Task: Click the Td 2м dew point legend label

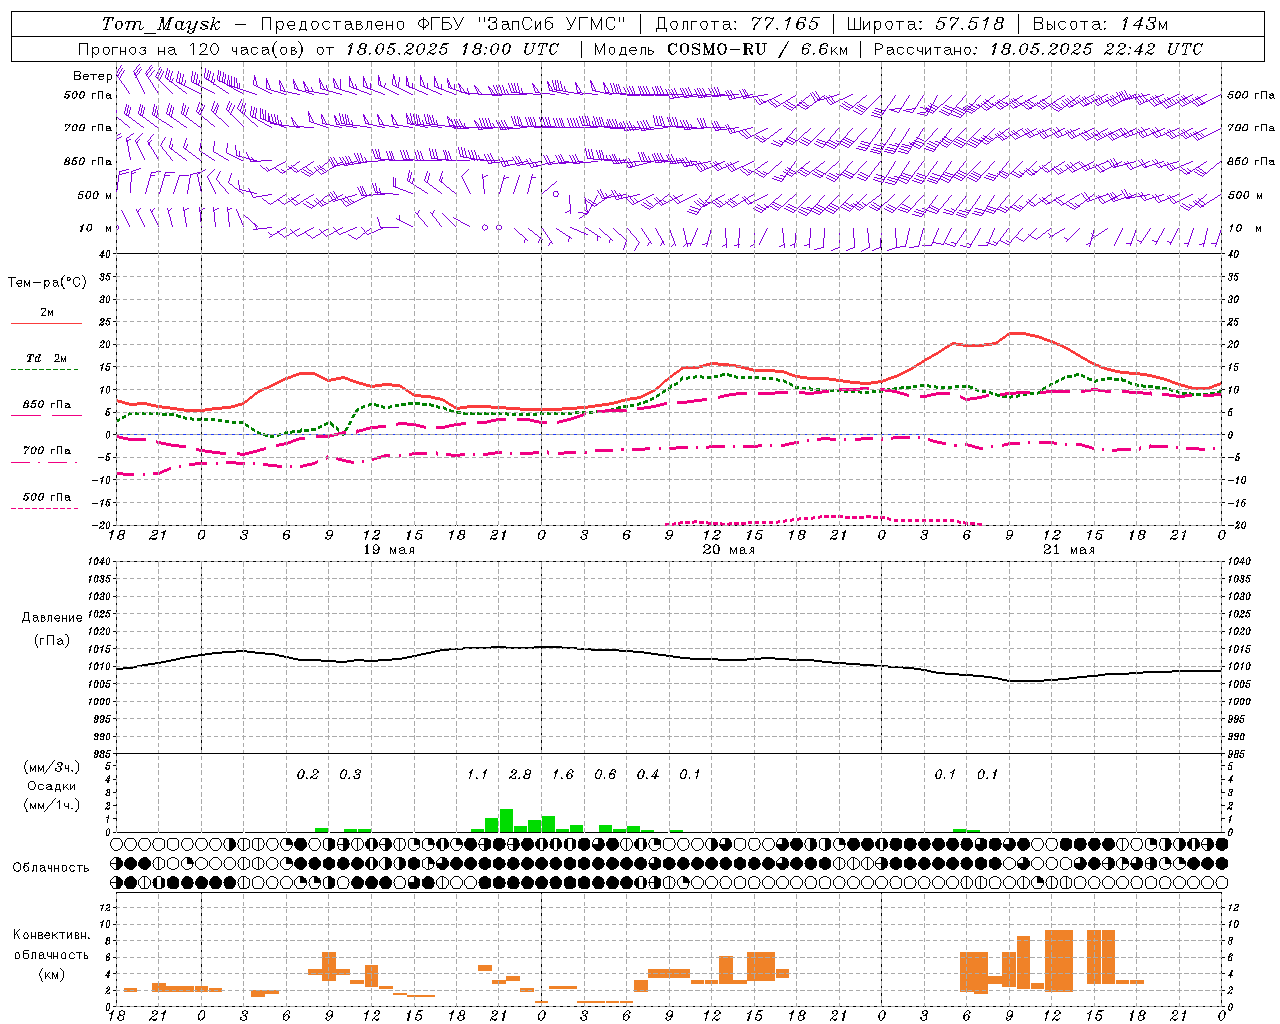Action: pyautogui.click(x=47, y=357)
